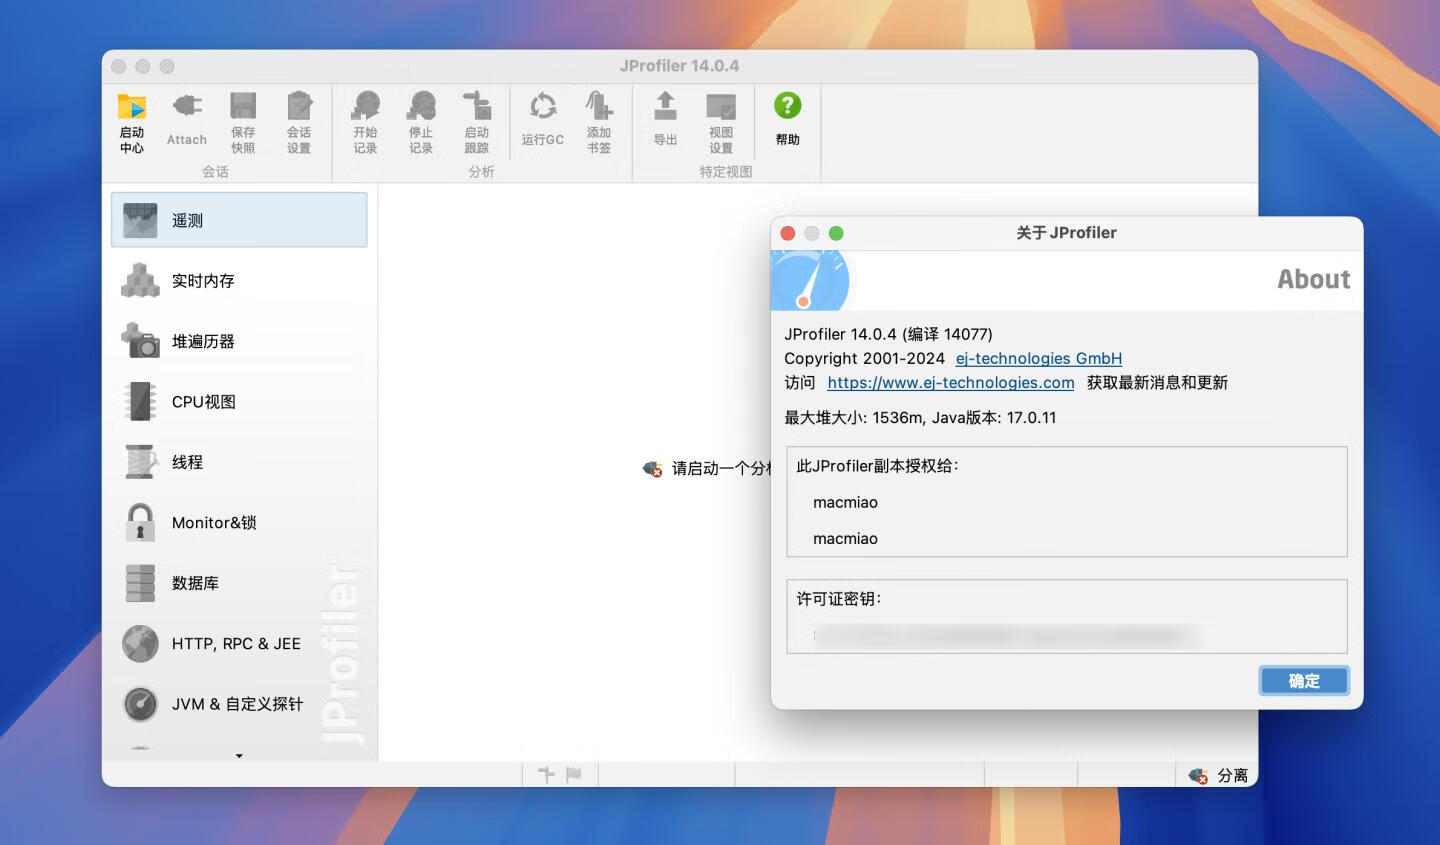Screen dimensions: 1440x845
Task: Click the bookmark pin icon in status bar
Action: [546, 774]
